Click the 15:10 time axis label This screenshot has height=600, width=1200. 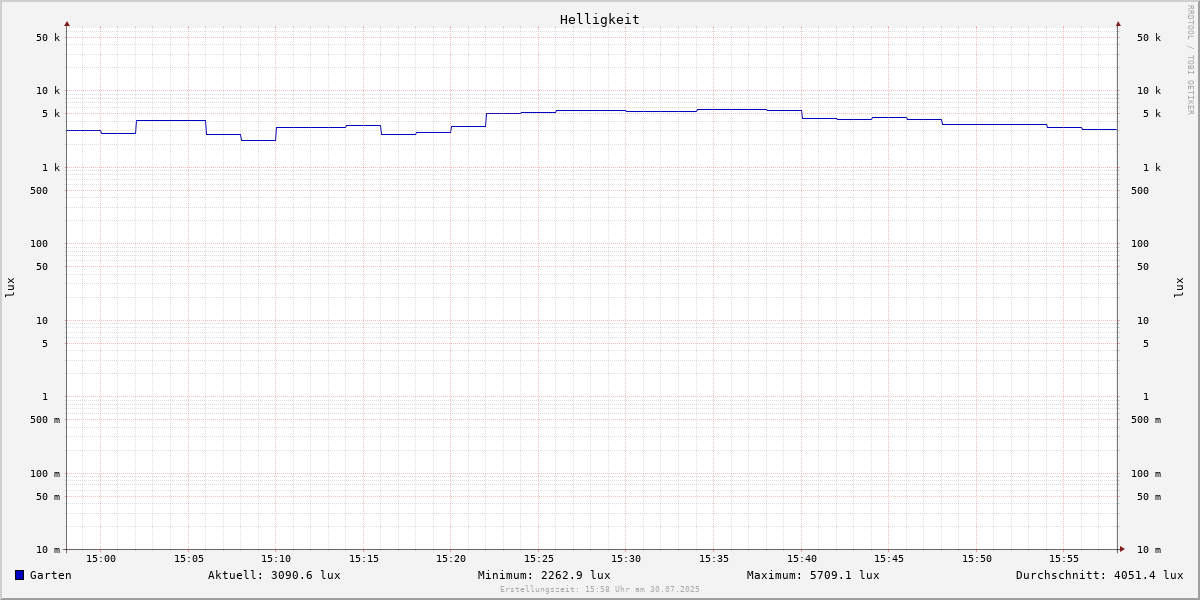[276, 559]
